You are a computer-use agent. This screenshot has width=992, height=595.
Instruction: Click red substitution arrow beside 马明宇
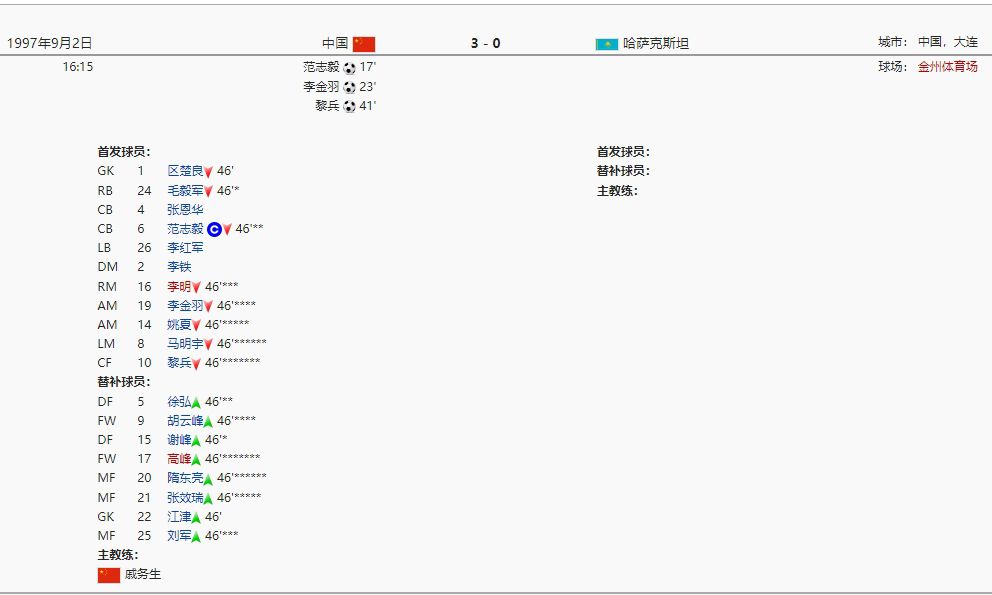tap(209, 344)
